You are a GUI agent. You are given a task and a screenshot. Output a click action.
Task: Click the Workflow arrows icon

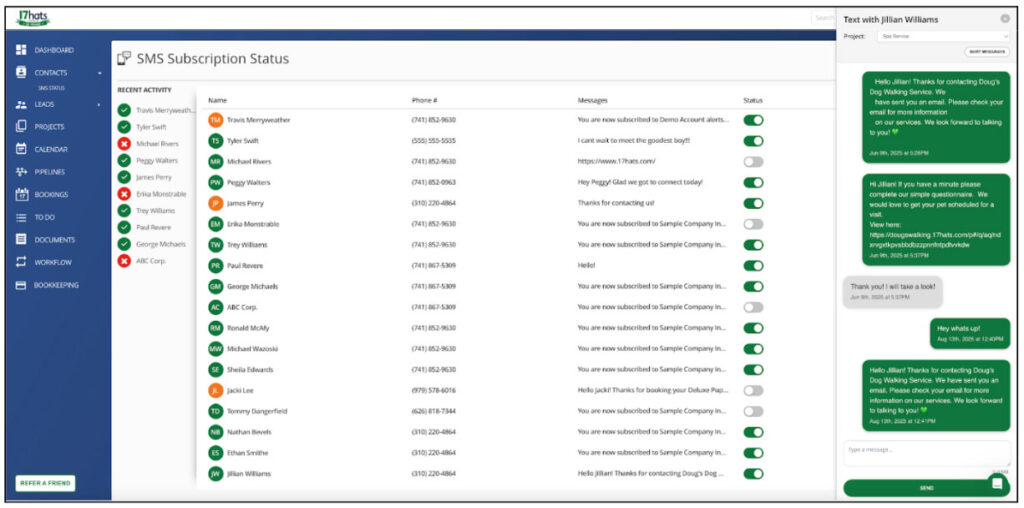pos(21,262)
